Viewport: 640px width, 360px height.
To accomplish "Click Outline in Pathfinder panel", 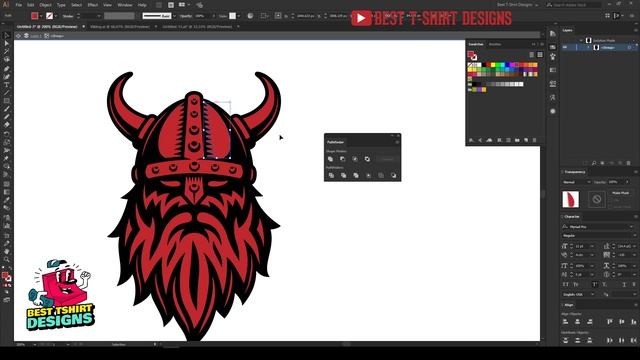I will [381, 176].
